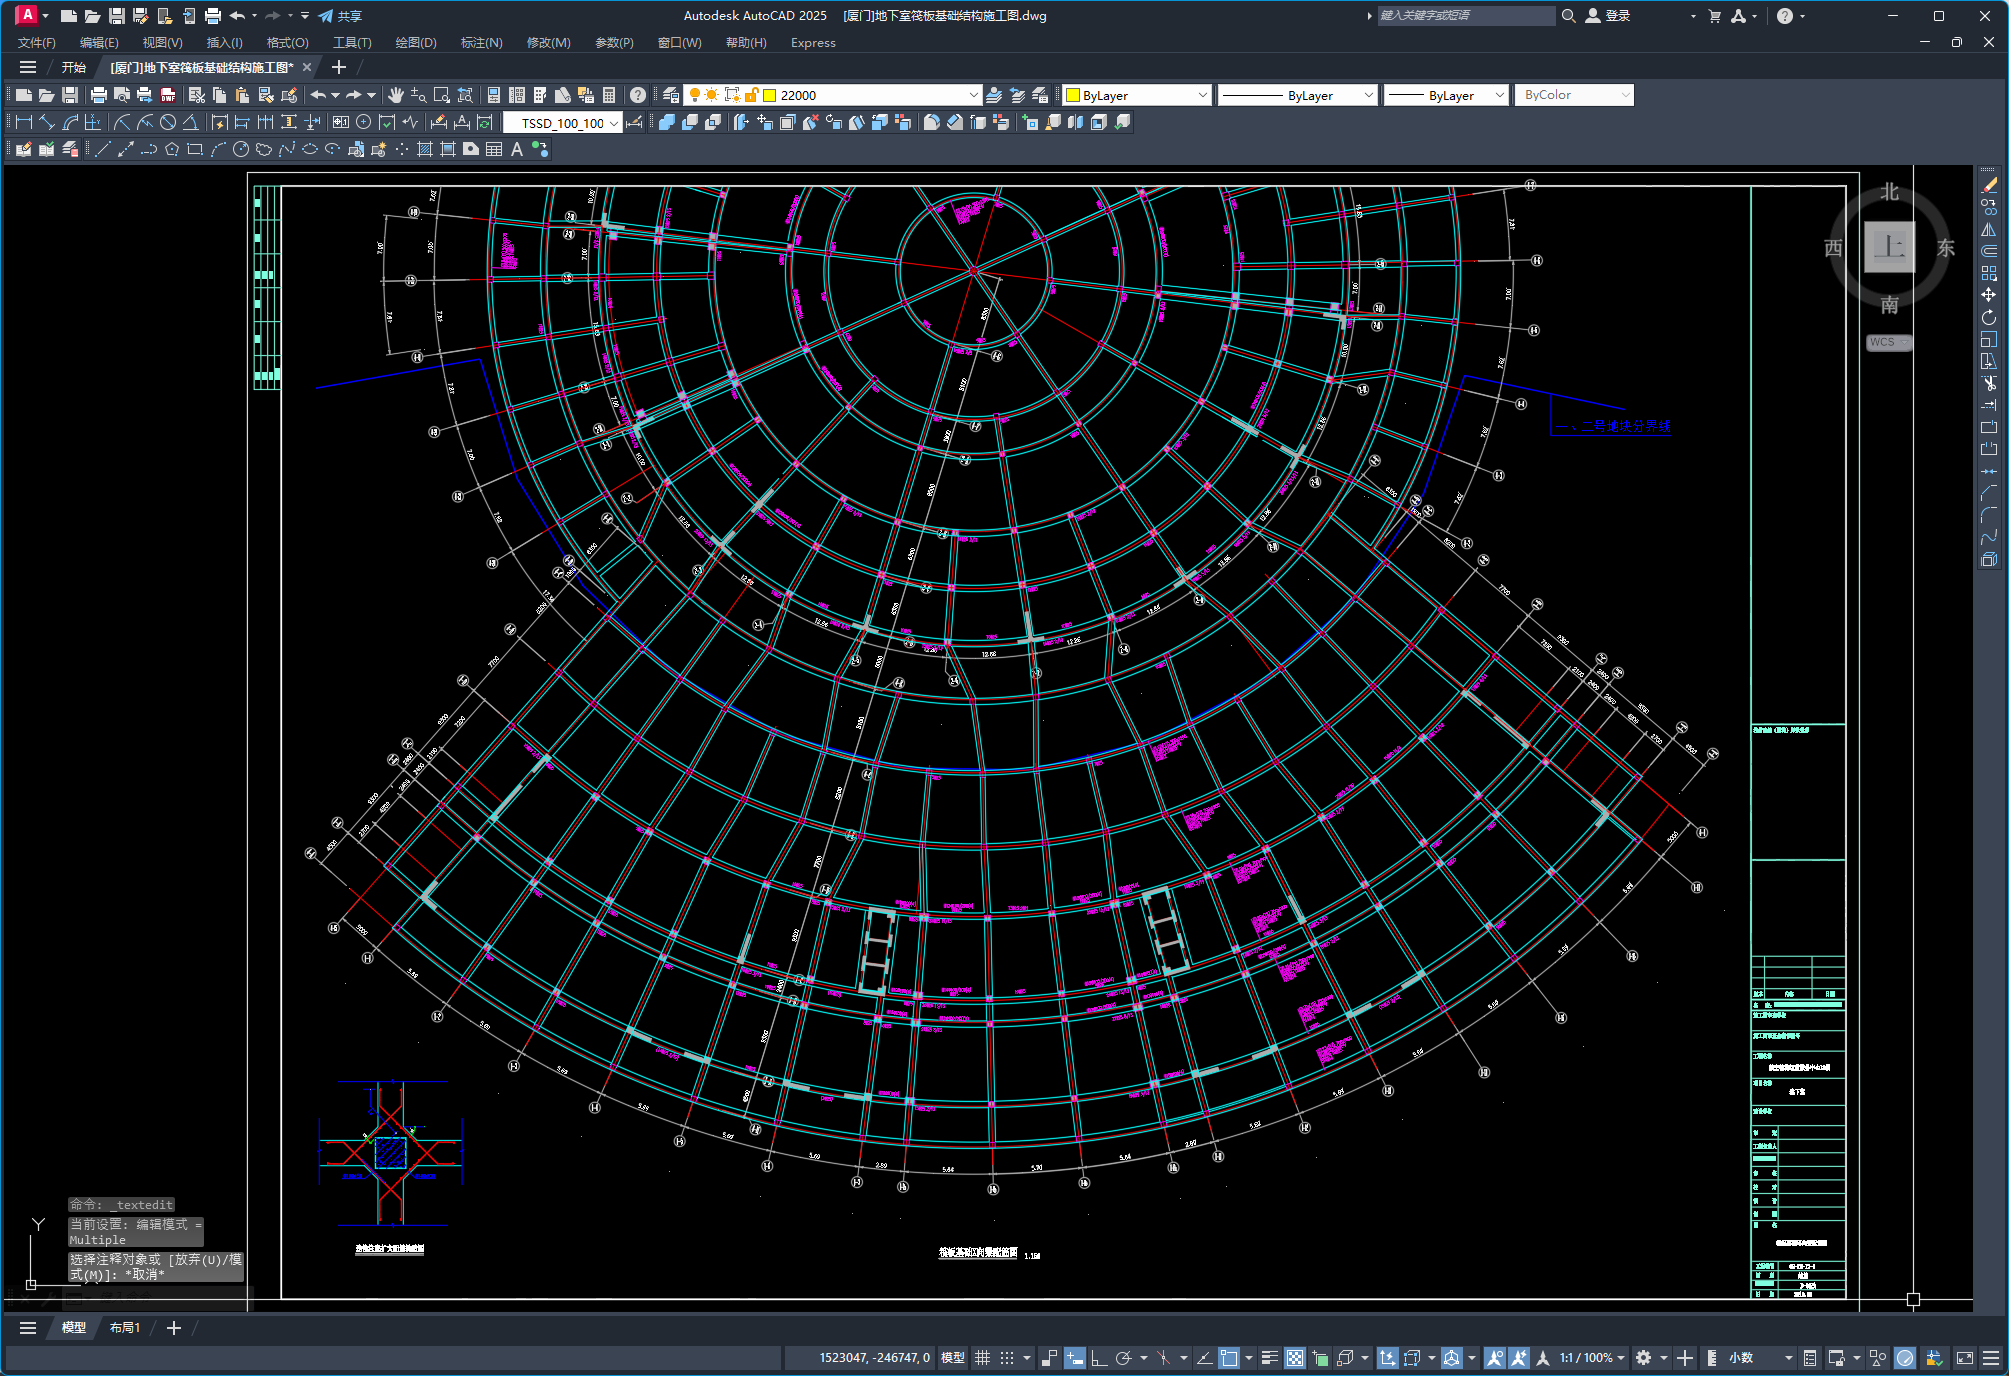Open the 文件(F) menu

click(x=37, y=43)
